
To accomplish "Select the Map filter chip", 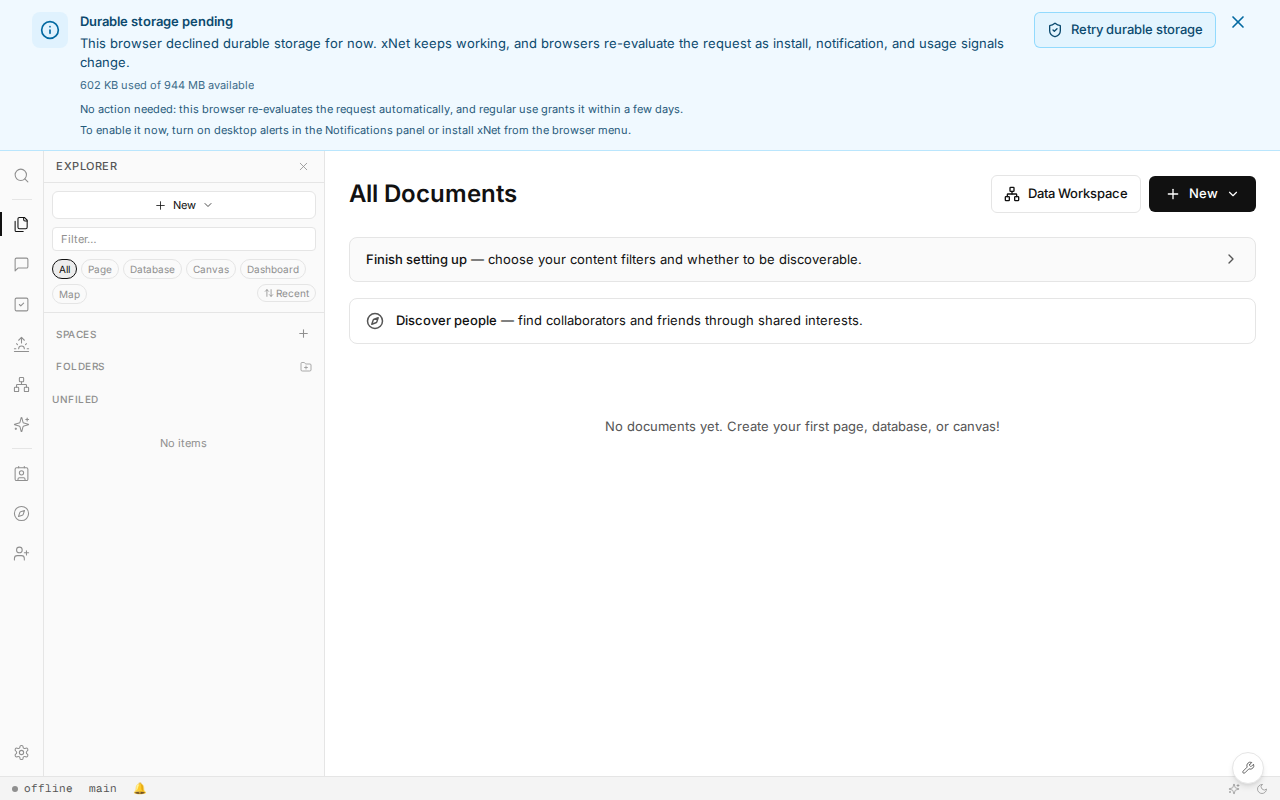I will (x=69, y=294).
